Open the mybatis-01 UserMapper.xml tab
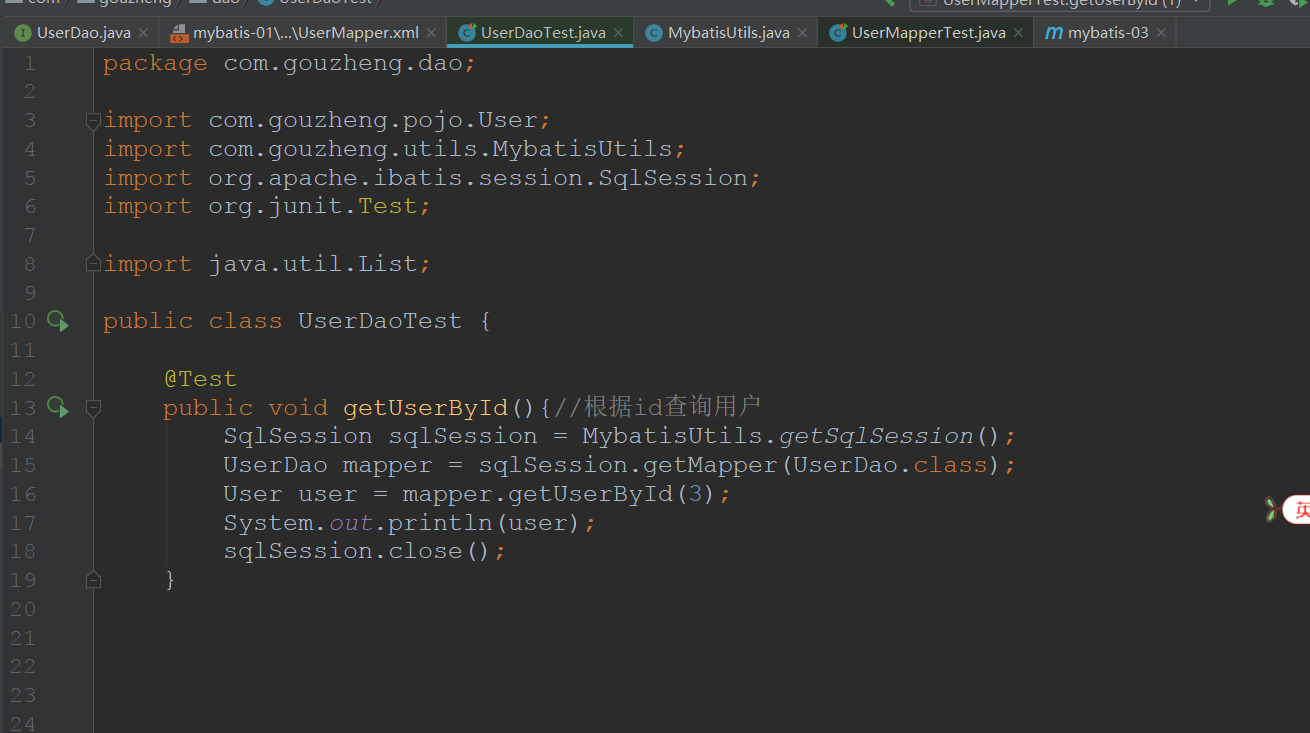1310x733 pixels. [305, 33]
